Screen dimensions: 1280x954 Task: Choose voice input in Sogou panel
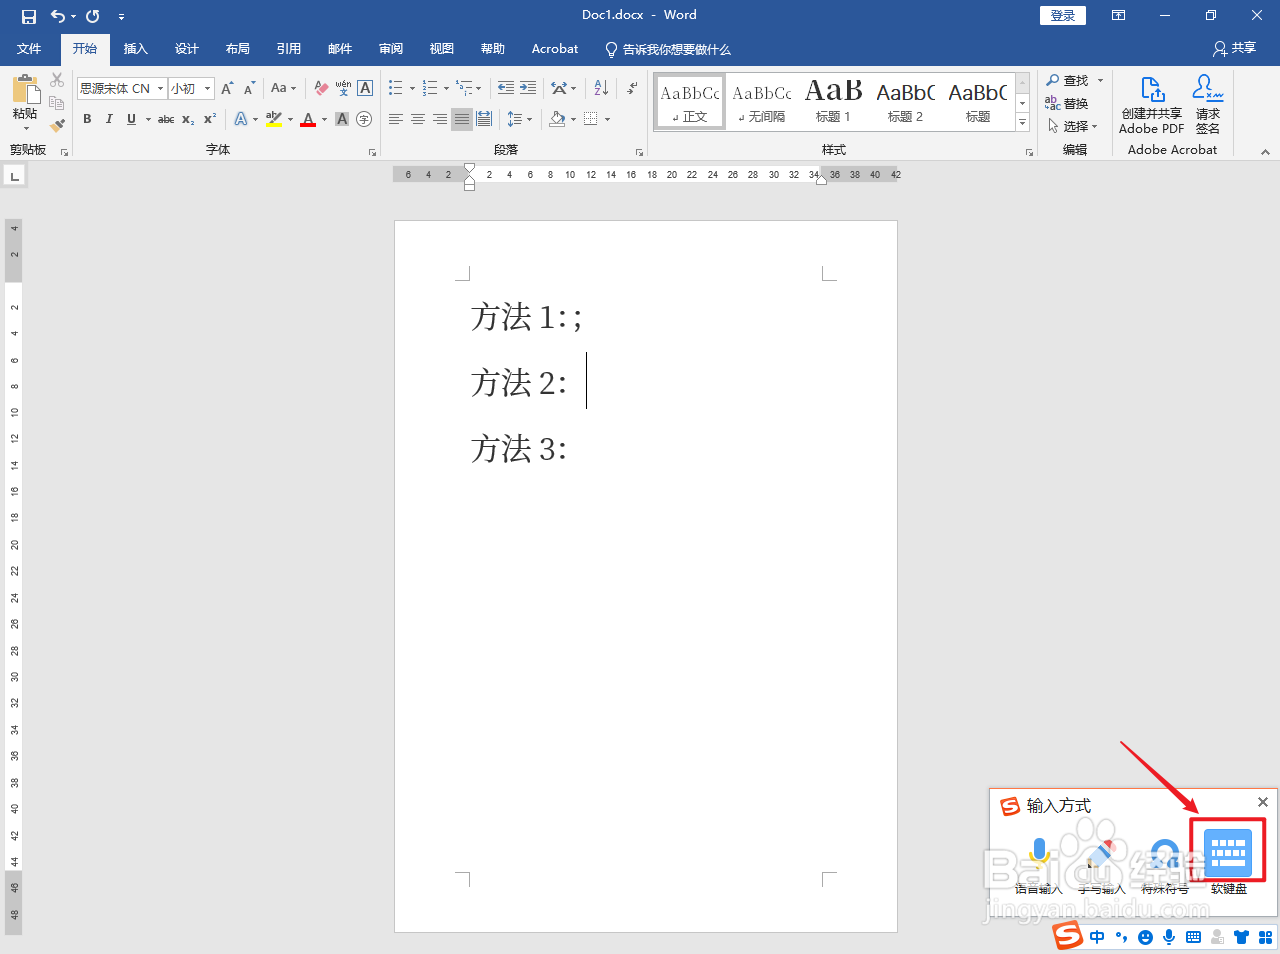(1039, 865)
